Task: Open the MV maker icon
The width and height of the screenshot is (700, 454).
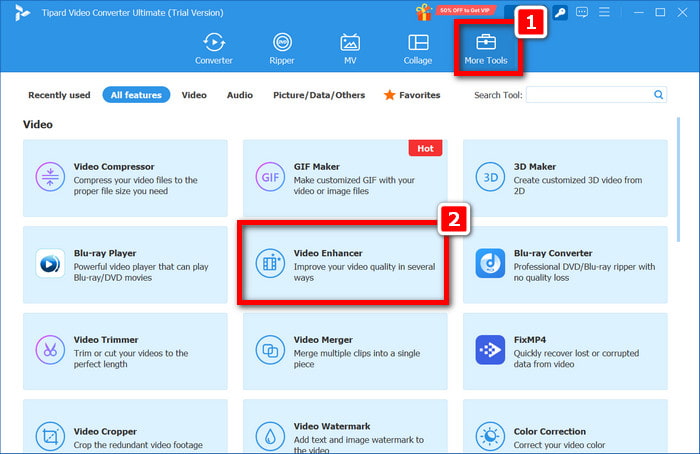Action: tap(350, 43)
